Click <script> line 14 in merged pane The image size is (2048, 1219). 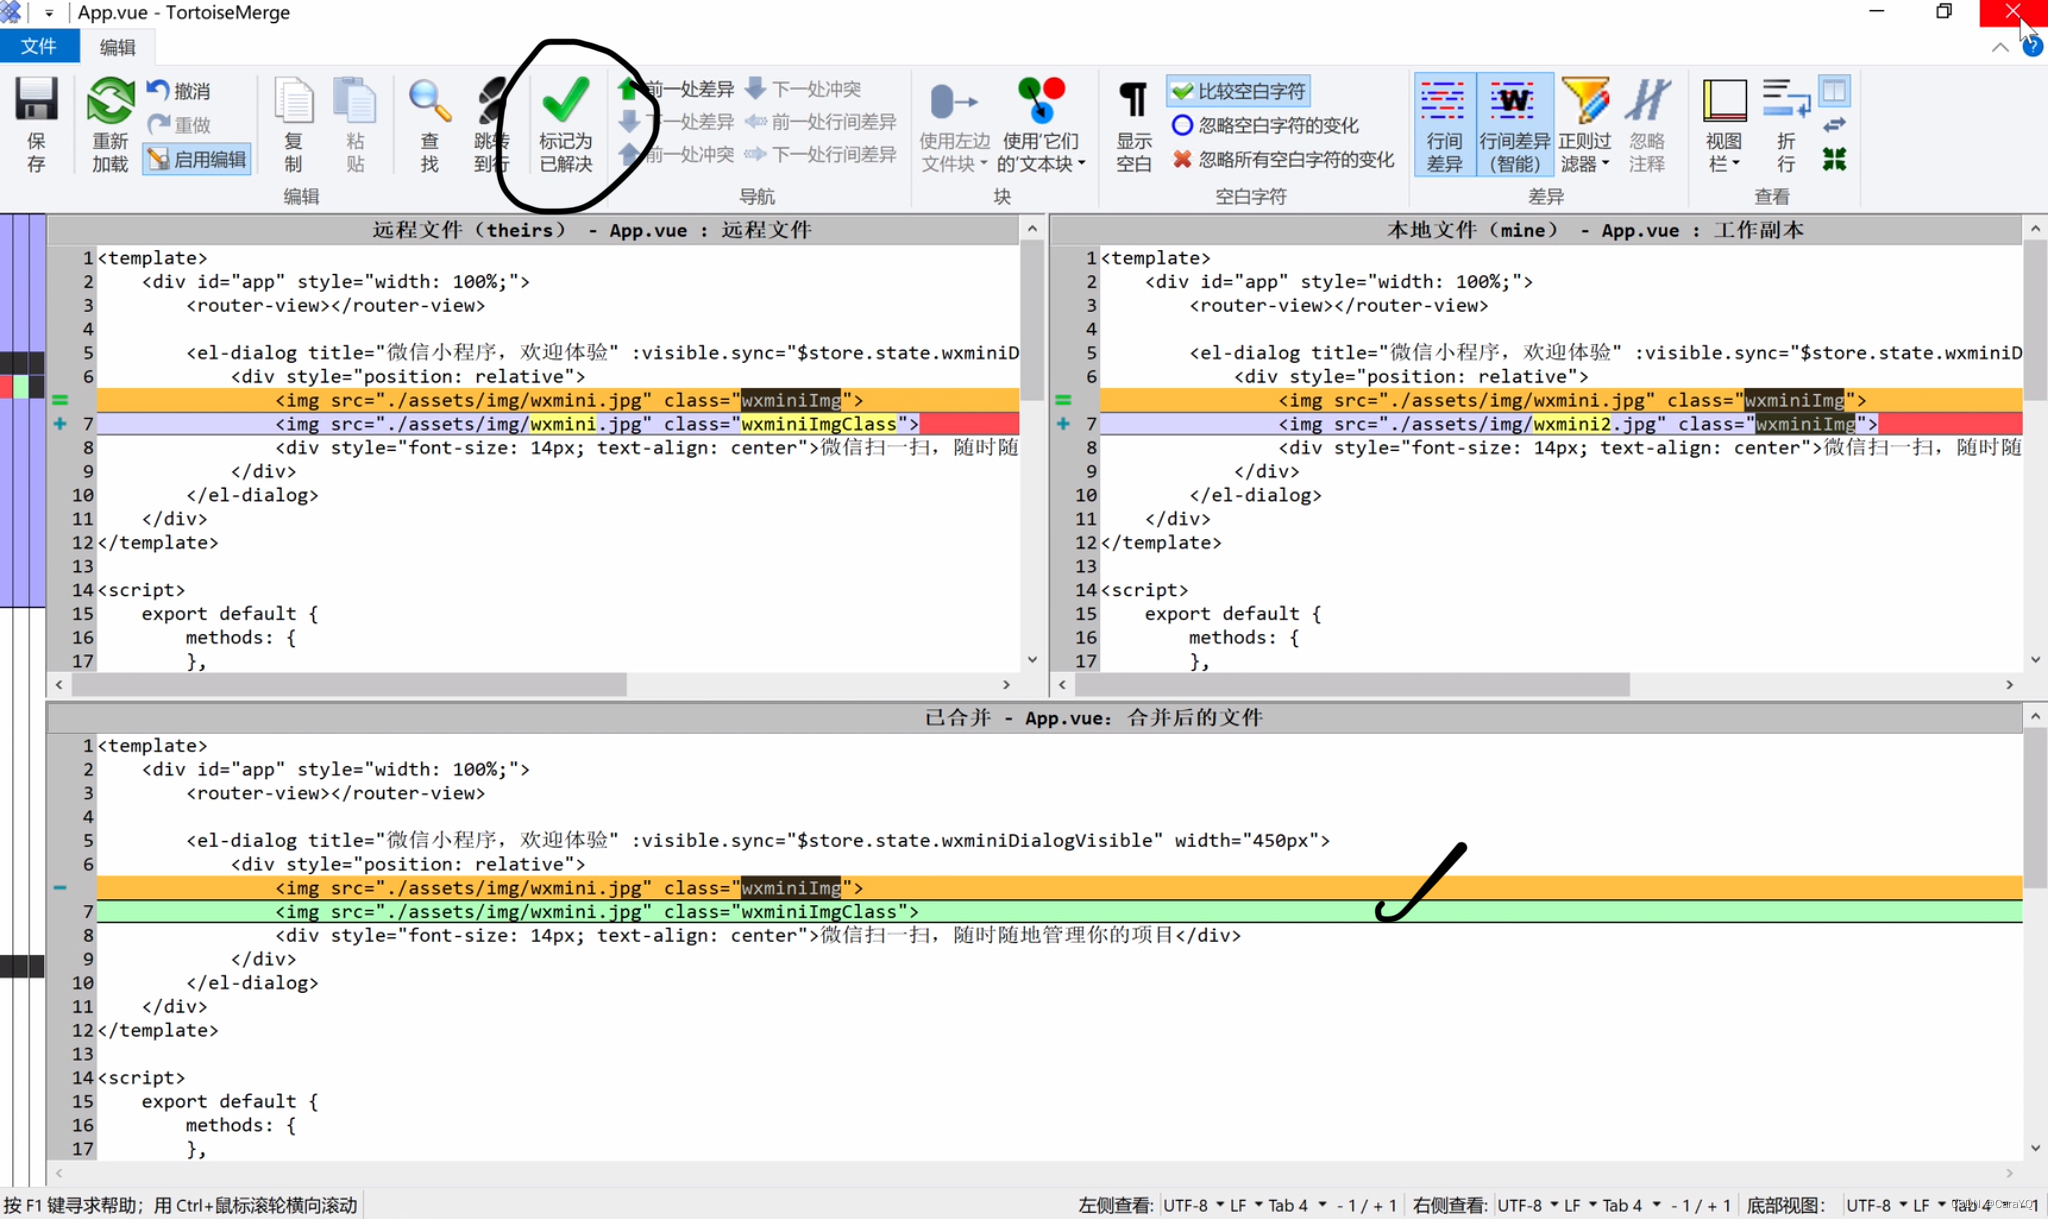pyautogui.click(x=141, y=1077)
